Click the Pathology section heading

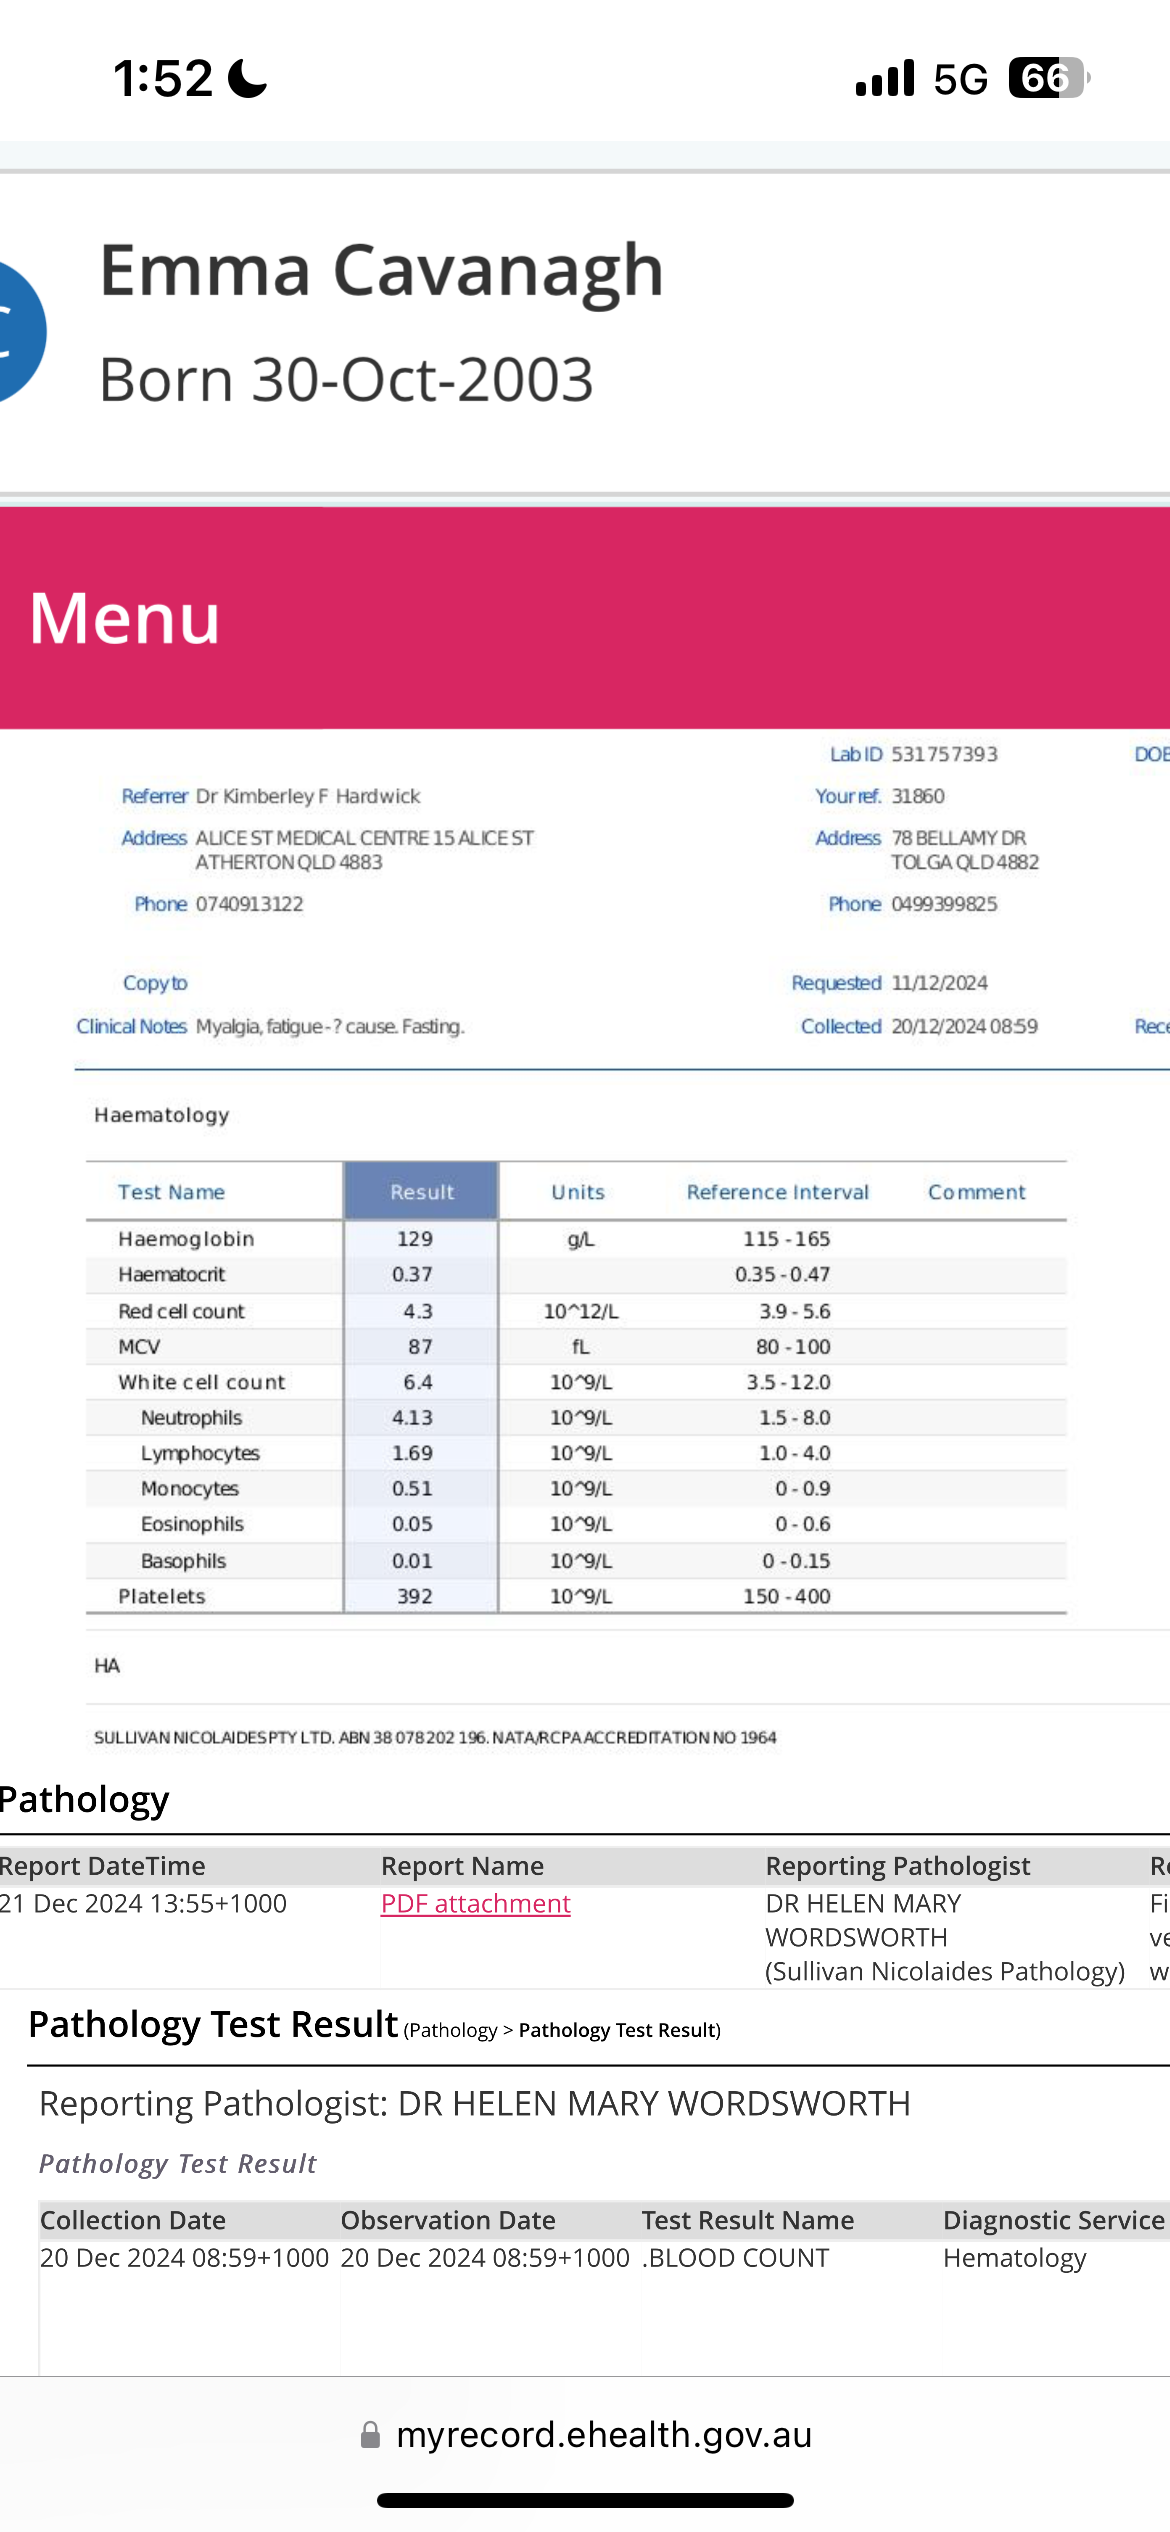(85, 1799)
